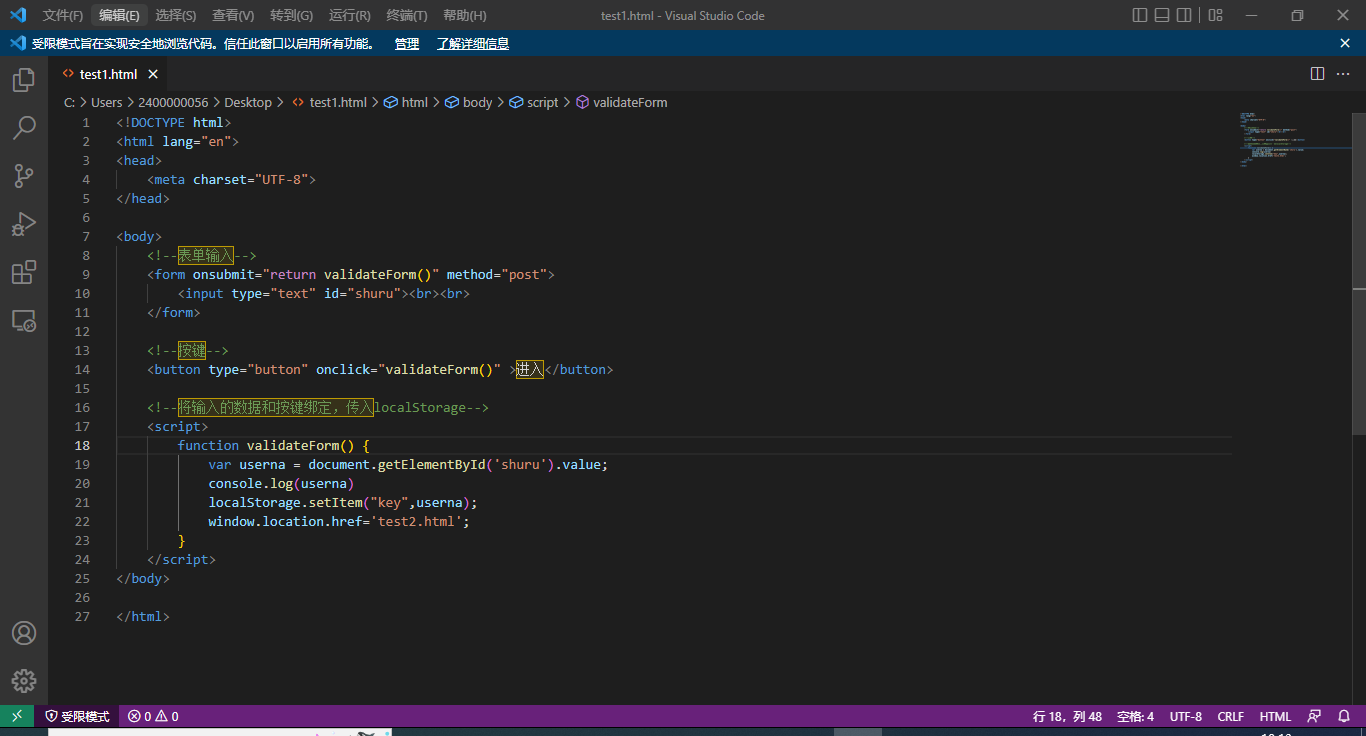Open script breadcrumb symbol dropdown
This screenshot has width=1366, height=736.
tap(534, 102)
